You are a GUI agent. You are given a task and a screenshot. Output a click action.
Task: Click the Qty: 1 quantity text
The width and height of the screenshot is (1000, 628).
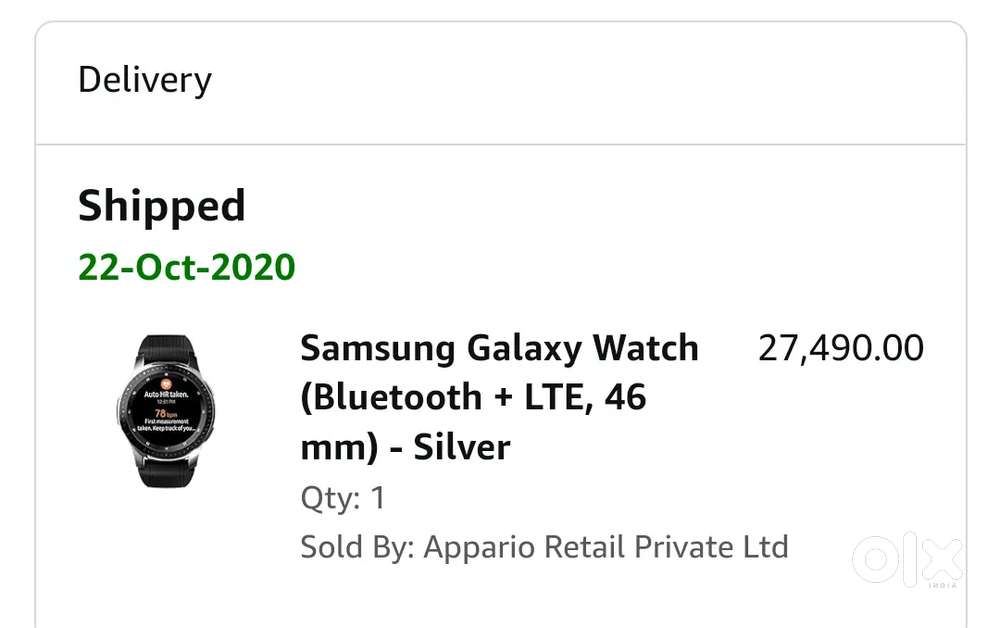pos(342,498)
